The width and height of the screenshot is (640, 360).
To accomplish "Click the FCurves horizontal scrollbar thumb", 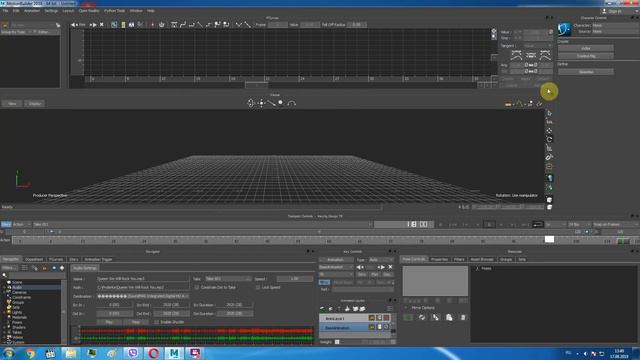I will coord(256,85).
